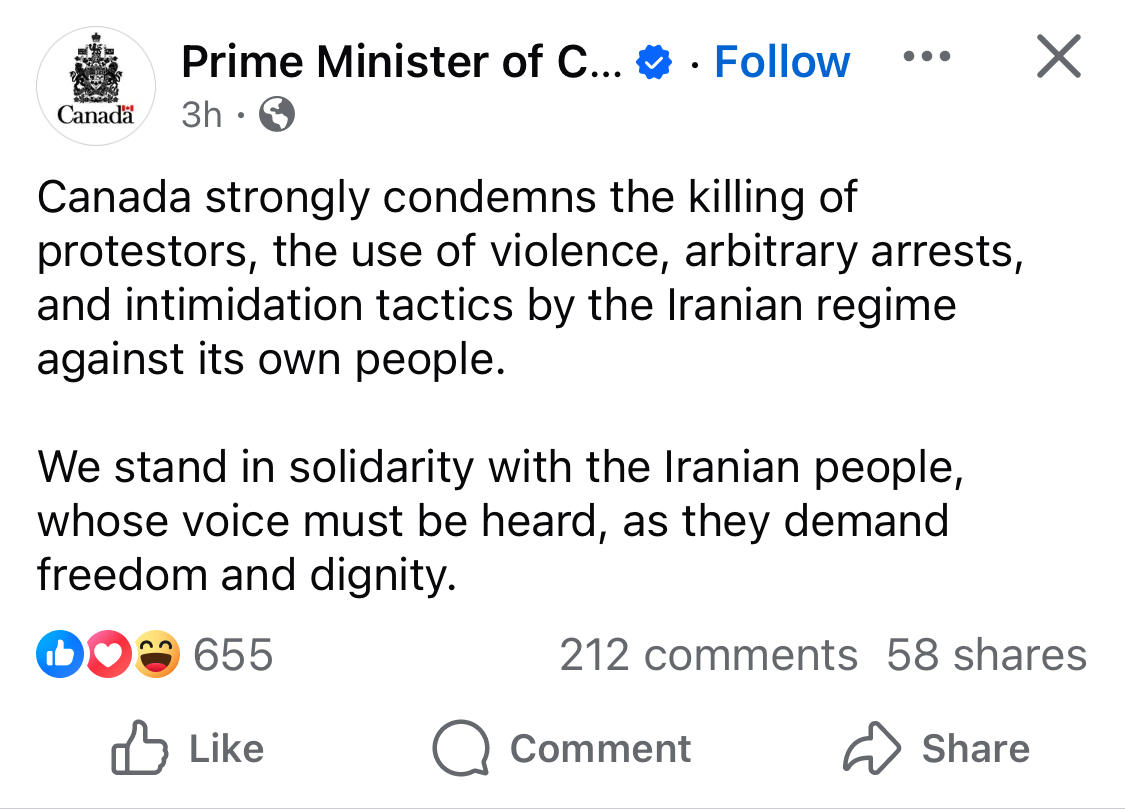Click the curved arrow Share icon
The width and height of the screenshot is (1125, 809).
(x=870, y=749)
